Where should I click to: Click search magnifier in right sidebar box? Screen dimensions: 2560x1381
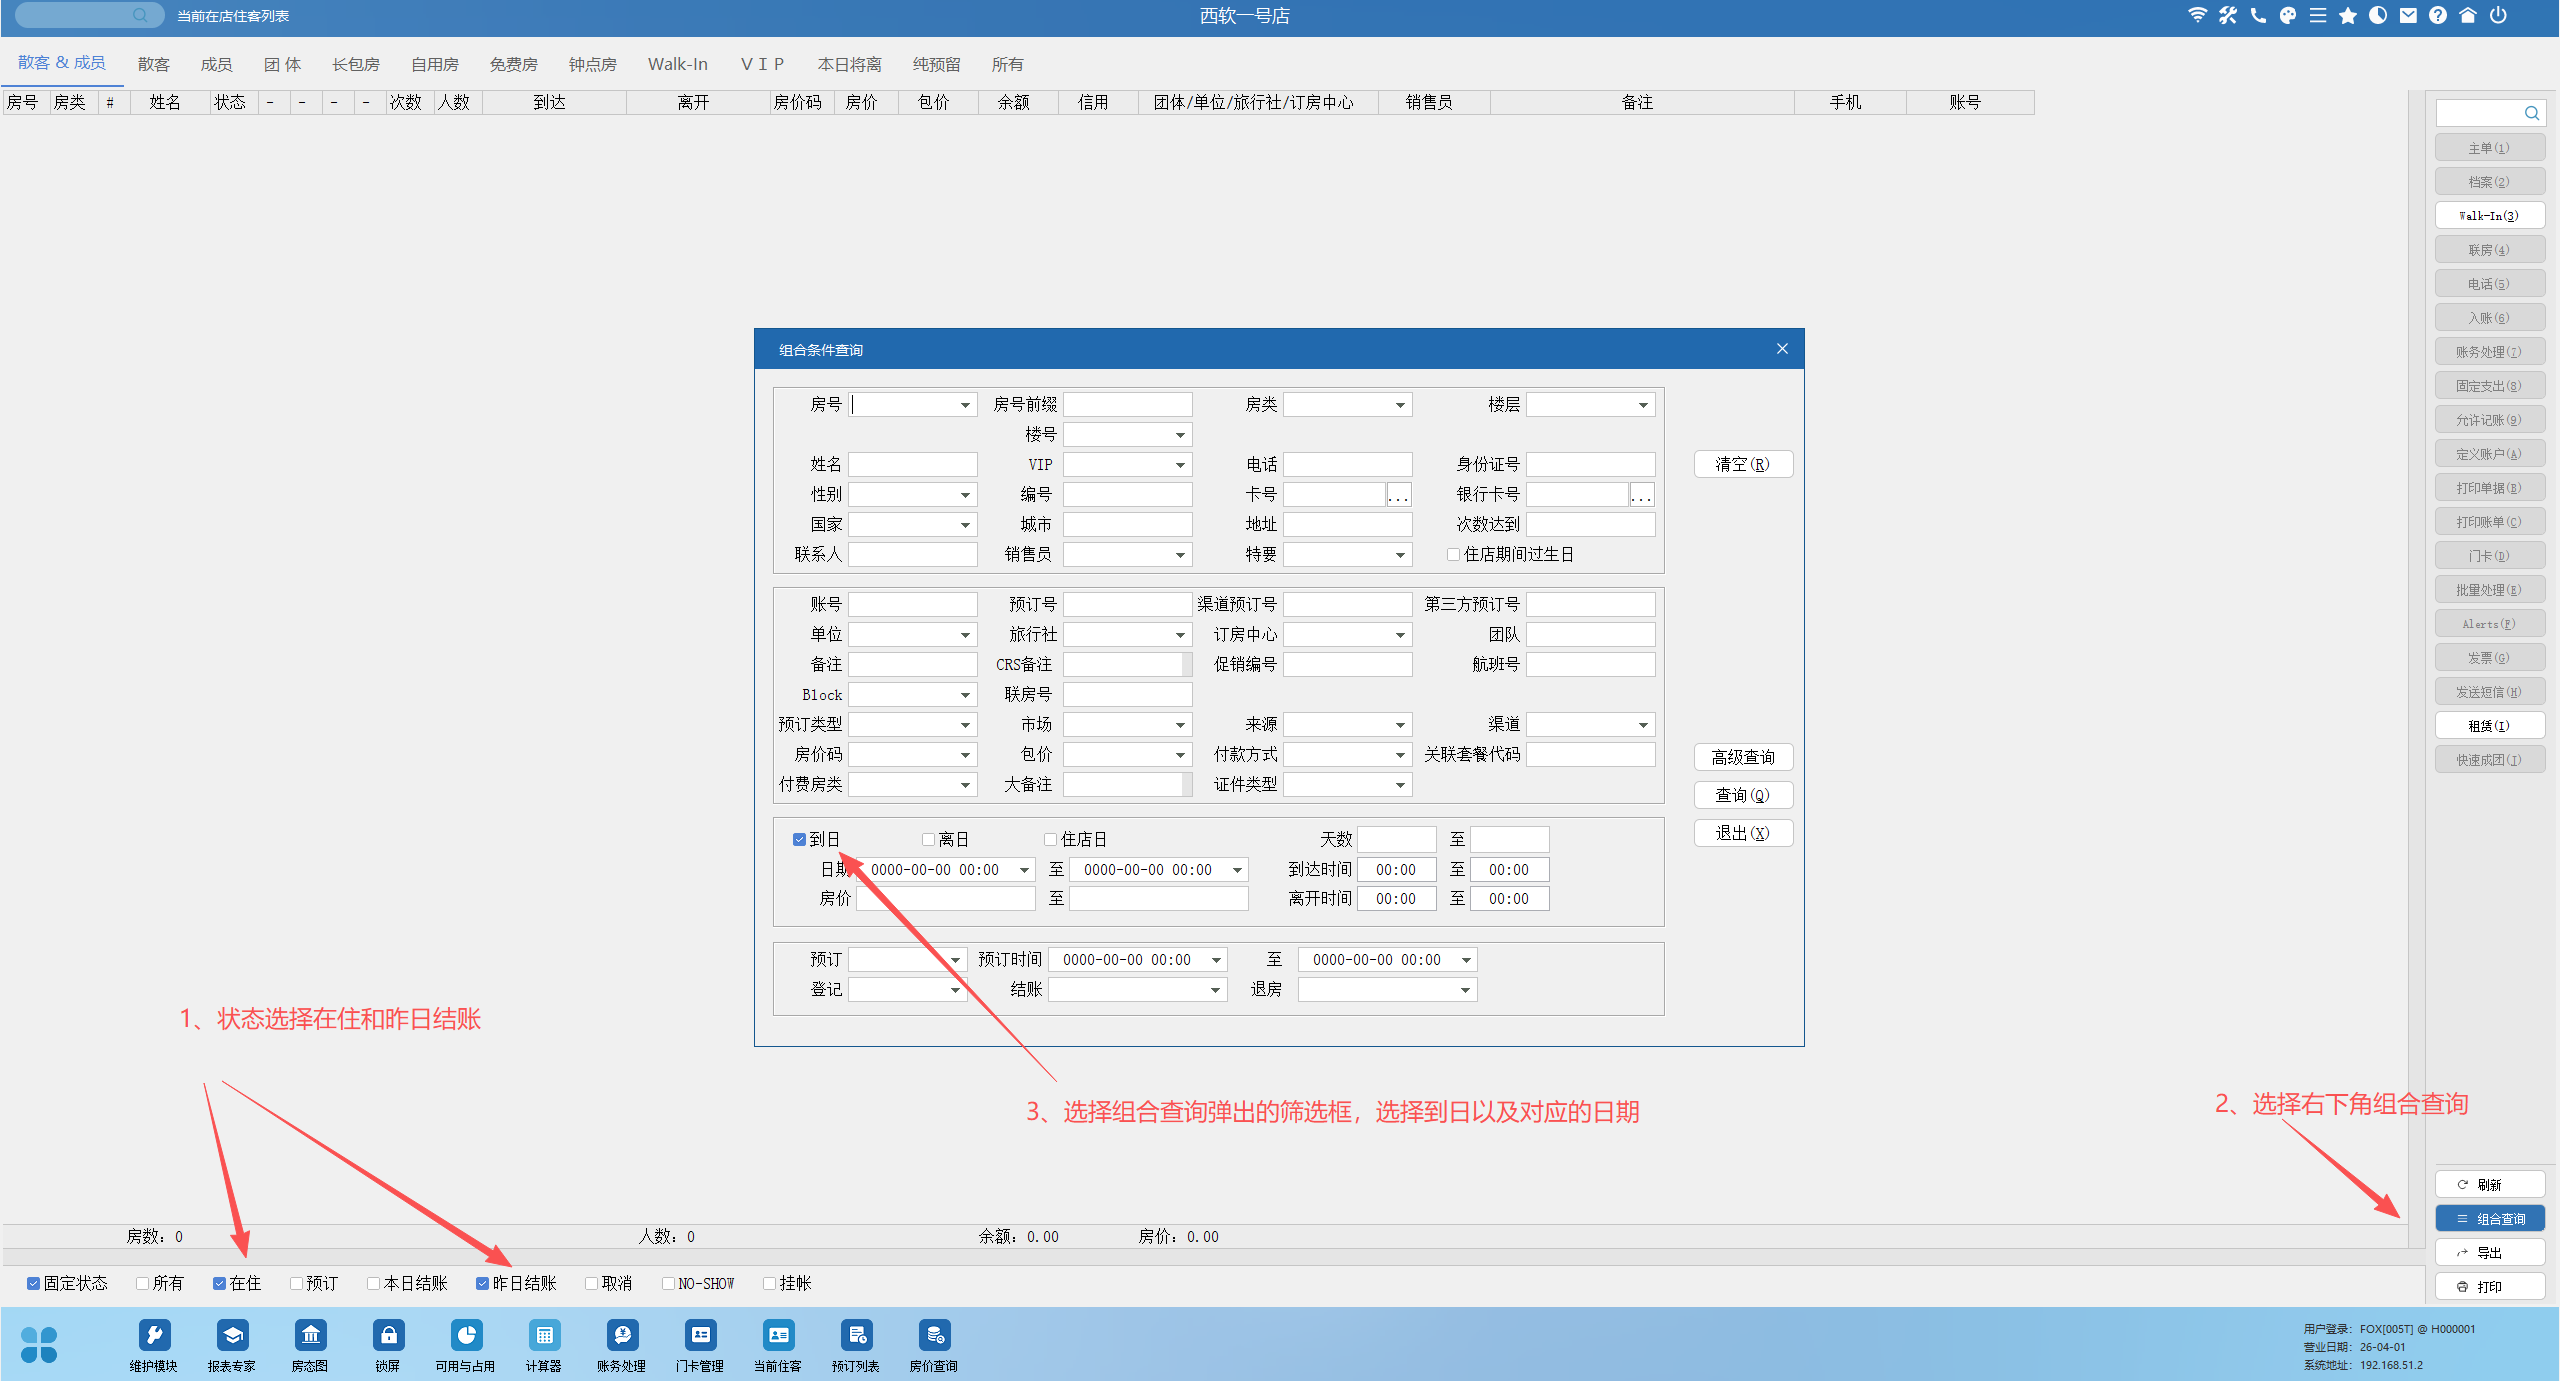pos(2531,113)
